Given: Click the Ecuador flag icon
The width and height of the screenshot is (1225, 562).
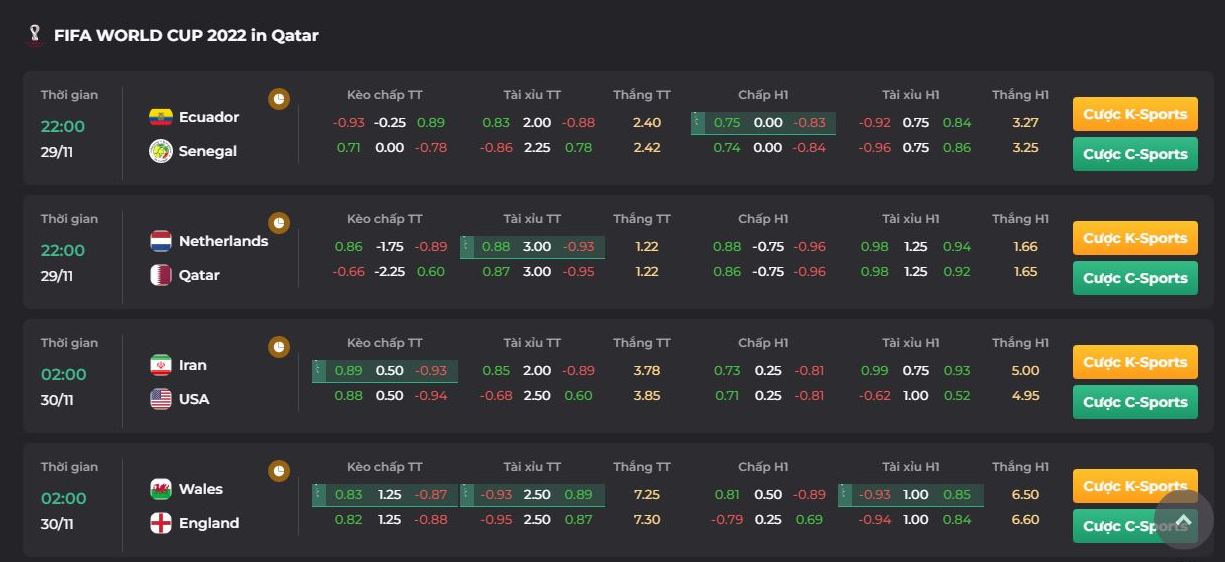Looking at the screenshot, I should pyautogui.click(x=160, y=117).
